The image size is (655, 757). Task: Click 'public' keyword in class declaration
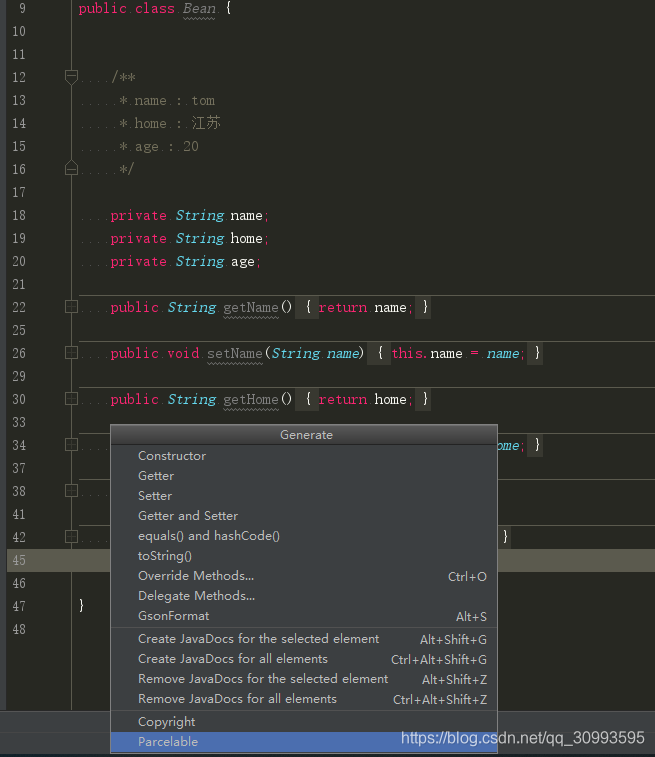[x=102, y=9]
